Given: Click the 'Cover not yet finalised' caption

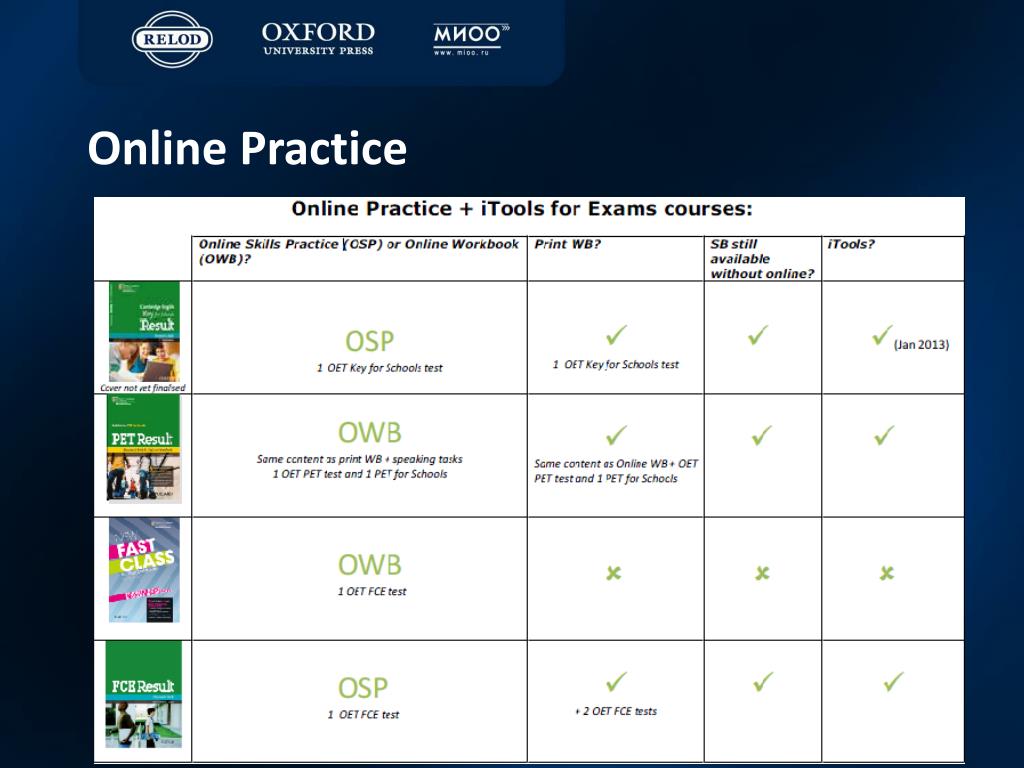Looking at the screenshot, I should click(143, 388).
